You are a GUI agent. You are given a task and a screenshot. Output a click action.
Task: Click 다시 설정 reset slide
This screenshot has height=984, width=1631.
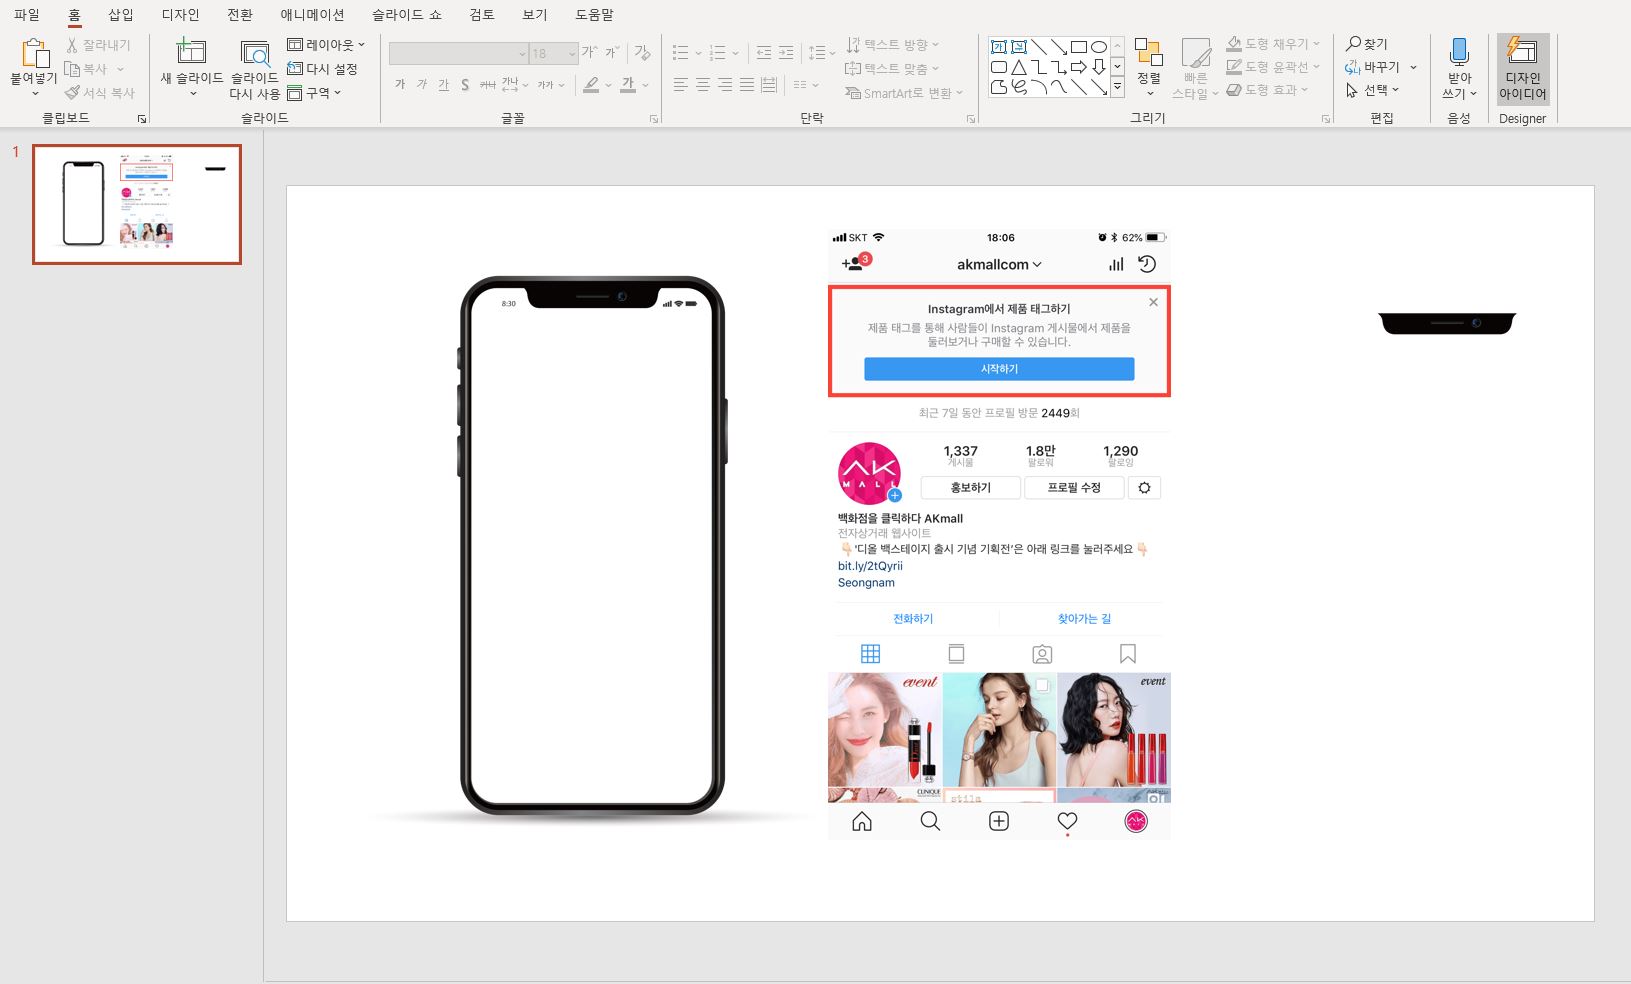pos(322,69)
